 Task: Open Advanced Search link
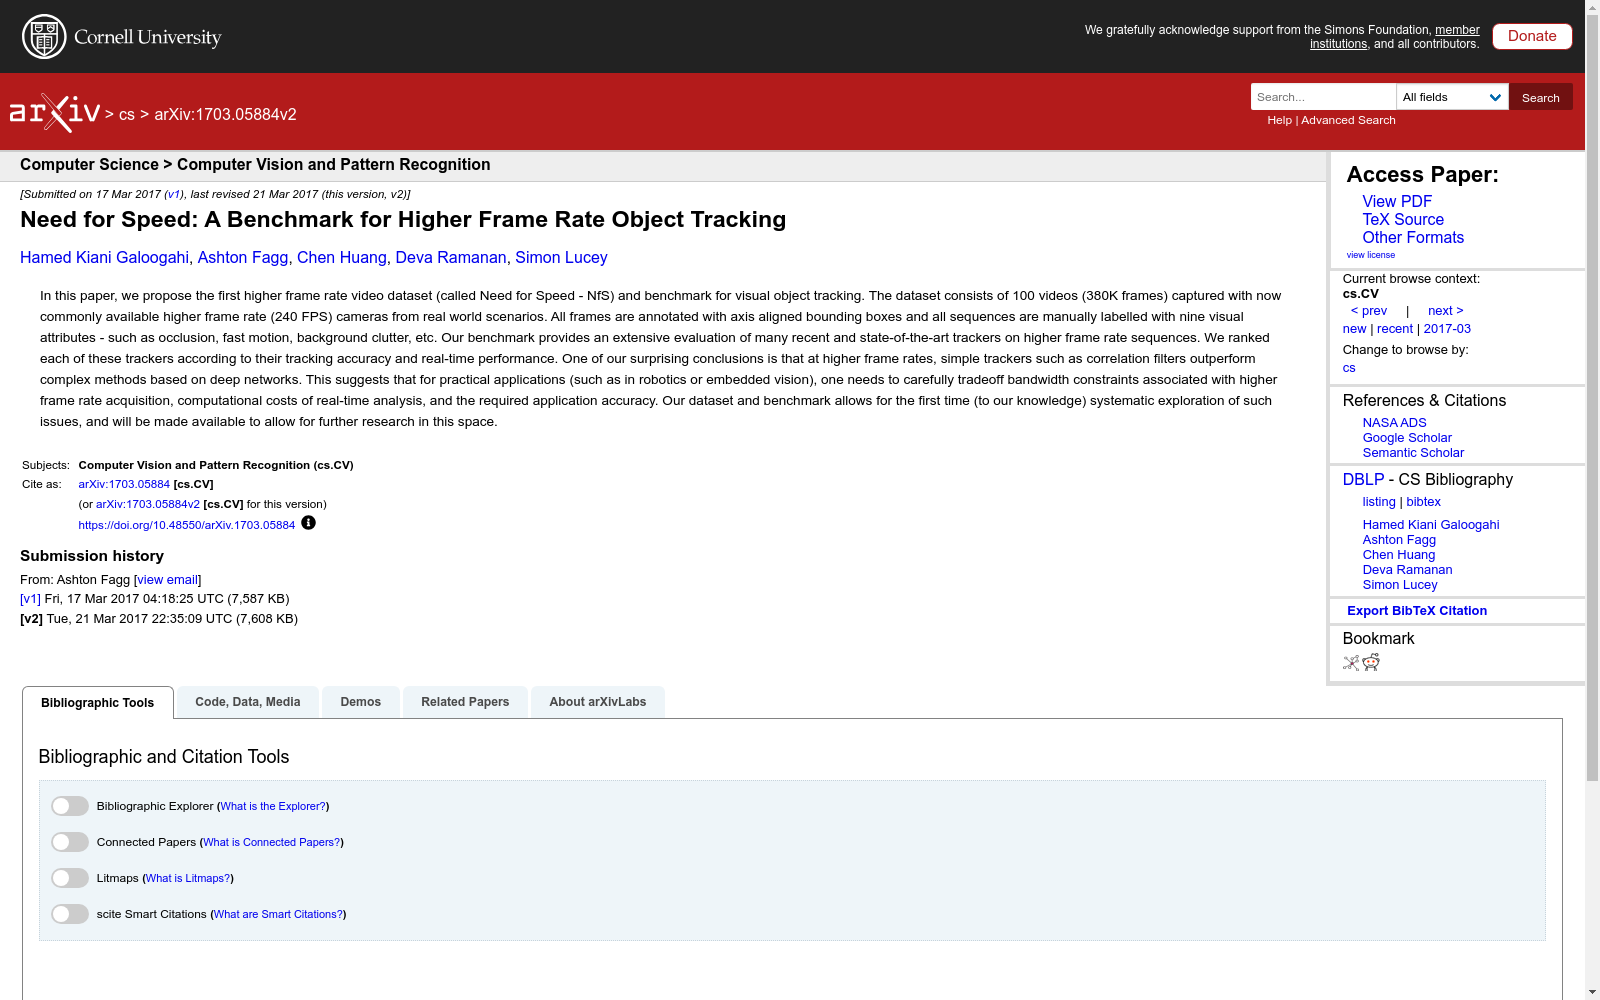pyautogui.click(x=1348, y=120)
